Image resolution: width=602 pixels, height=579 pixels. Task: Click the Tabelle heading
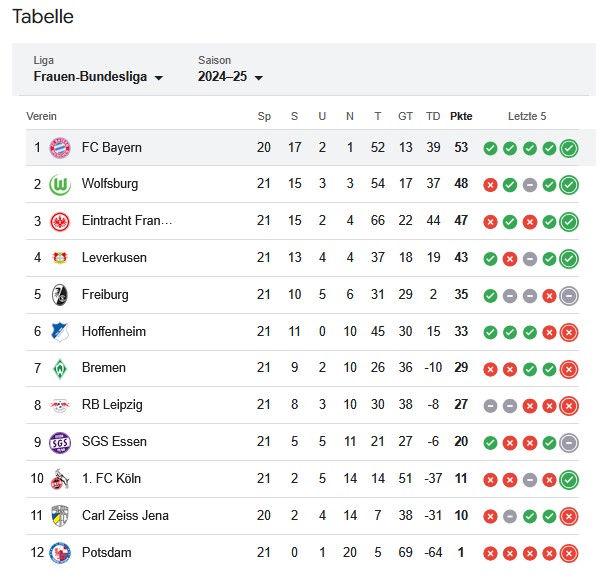tap(43, 17)
